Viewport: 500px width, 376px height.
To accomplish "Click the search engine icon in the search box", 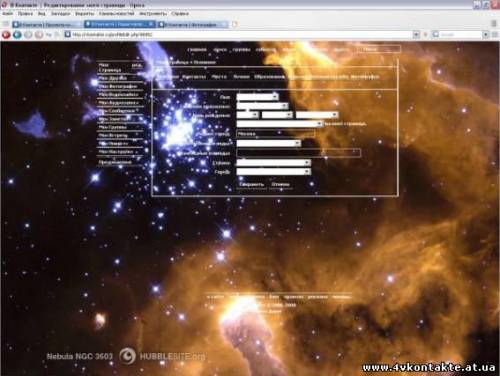I will click(436, 34).
